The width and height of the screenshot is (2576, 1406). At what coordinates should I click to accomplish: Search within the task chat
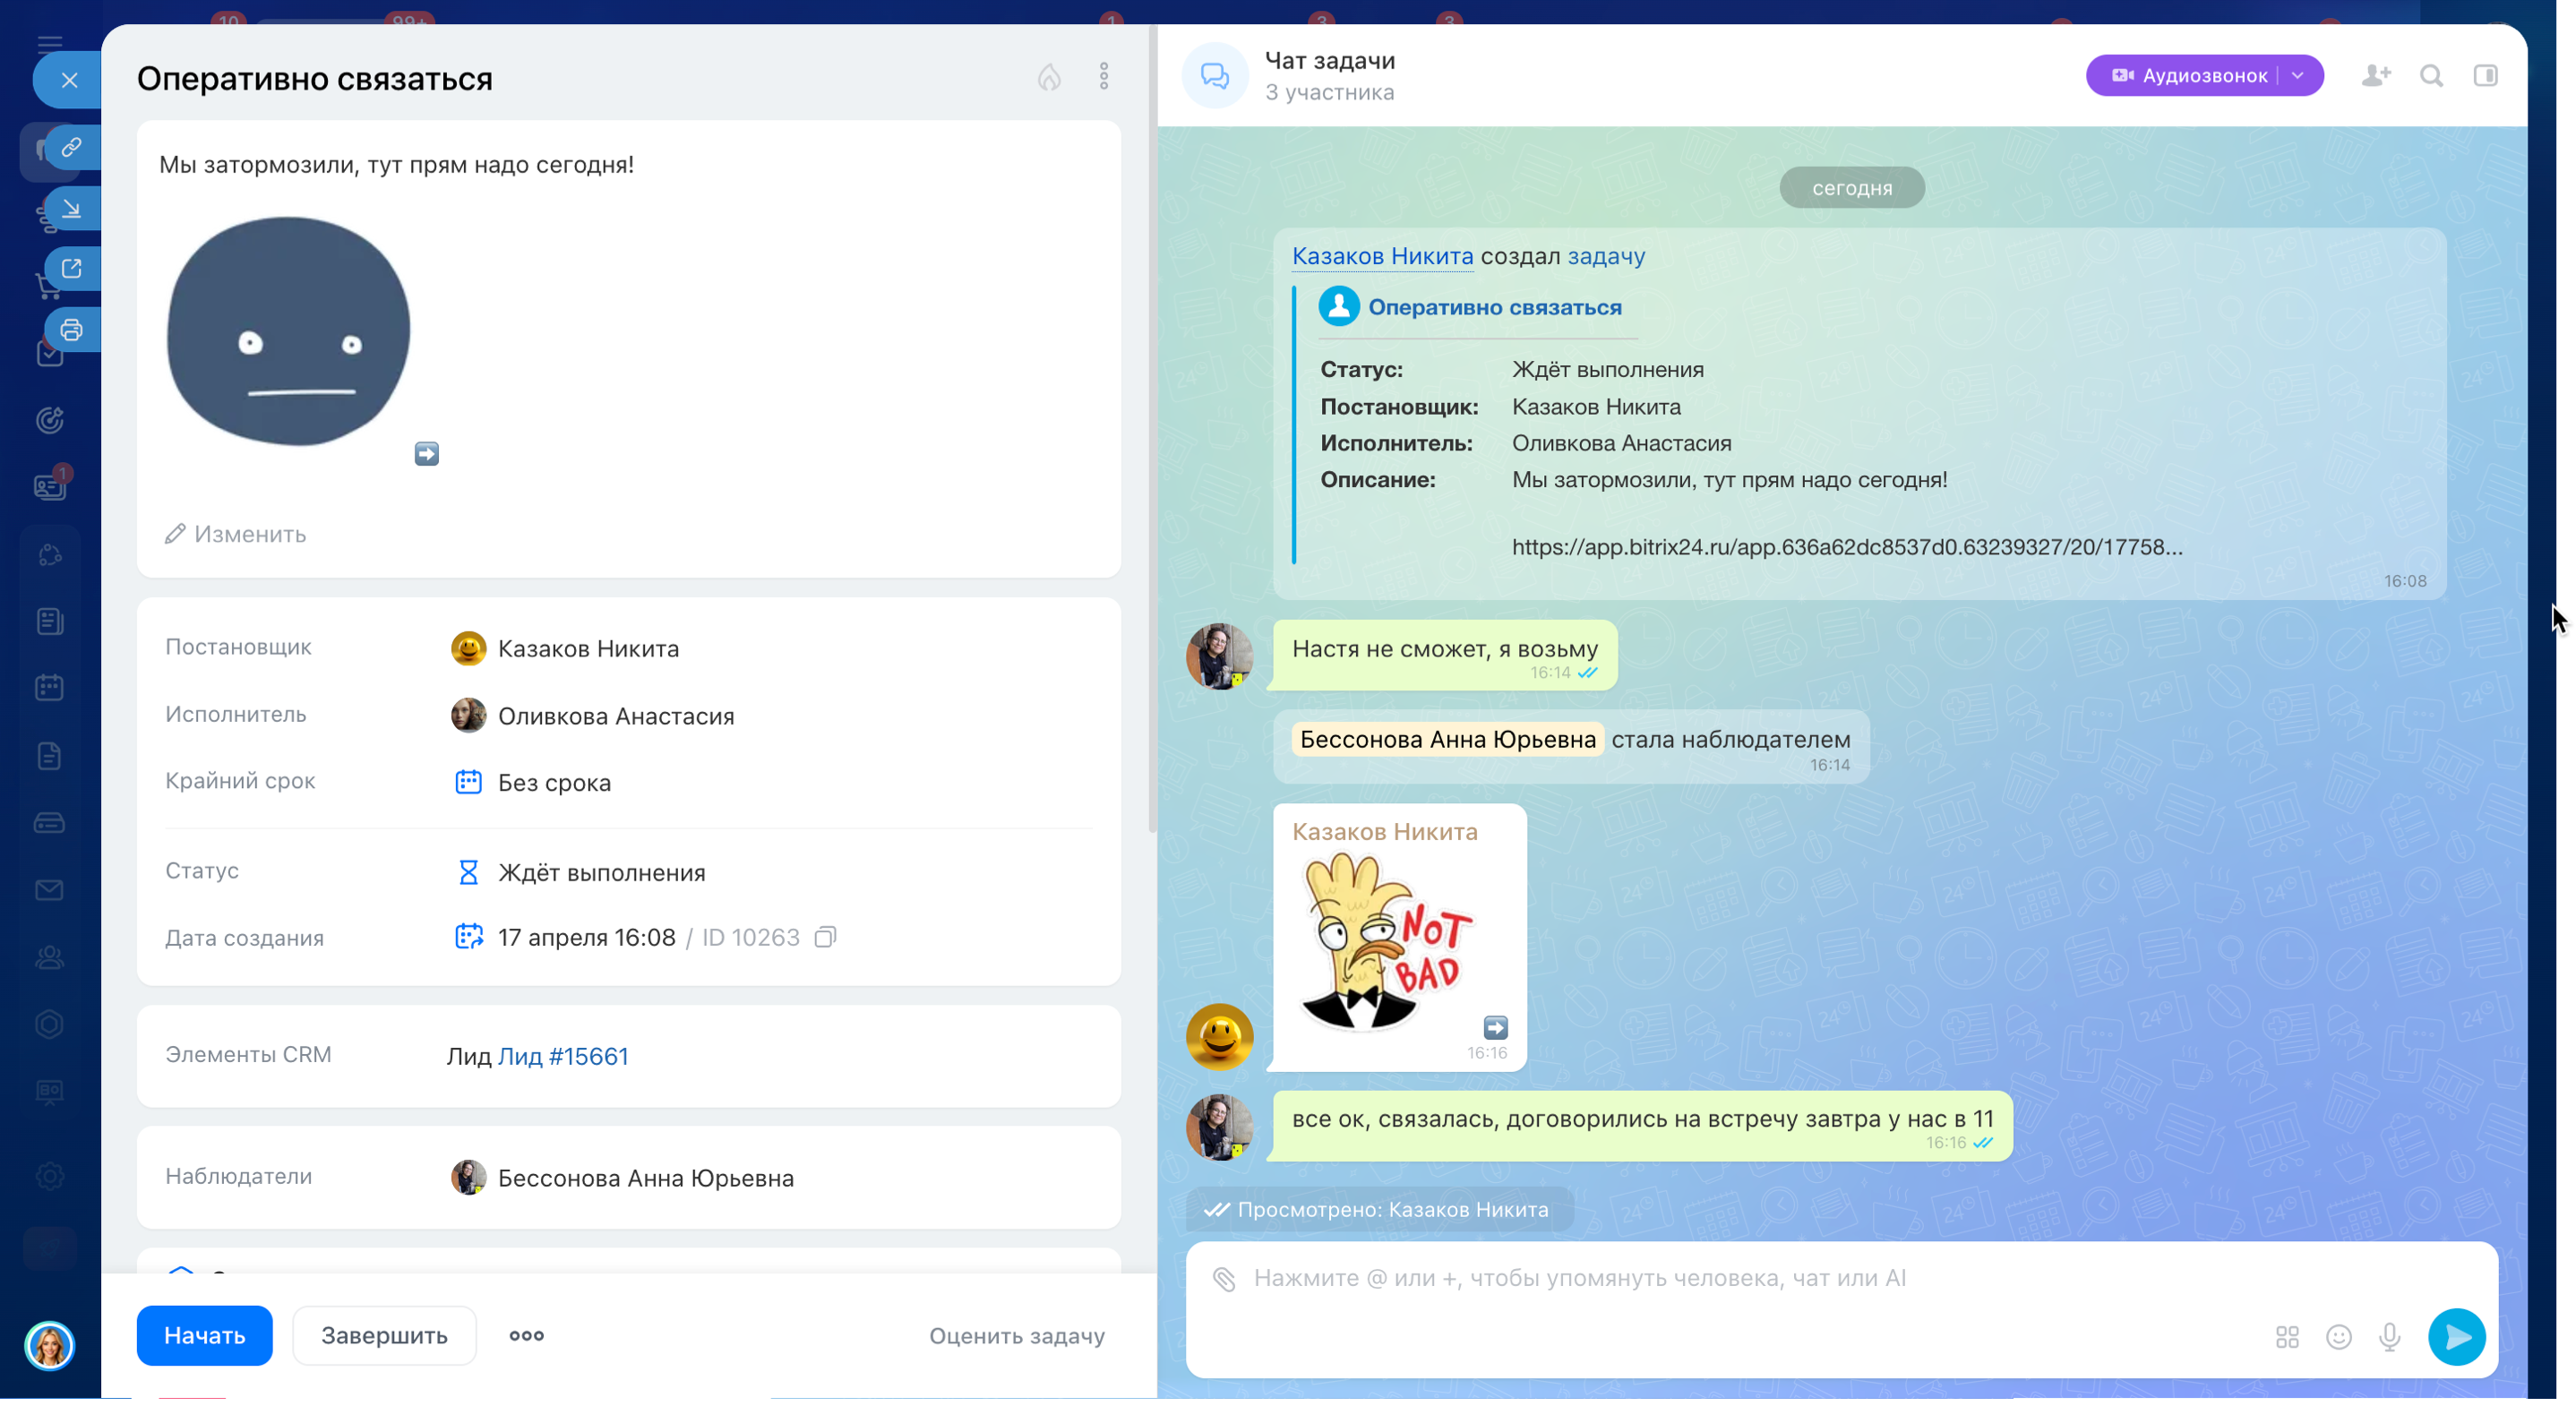[x=2431, y=76]
